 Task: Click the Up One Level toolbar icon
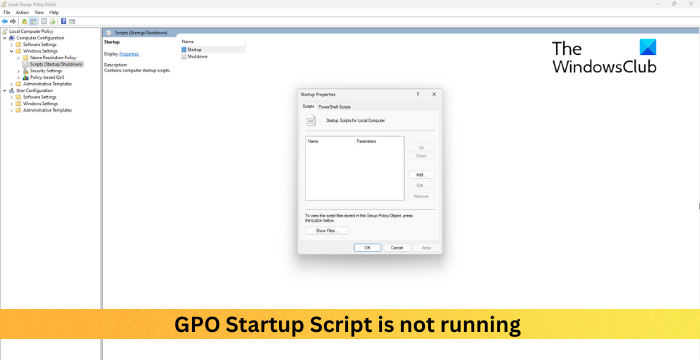pos(25,21)
